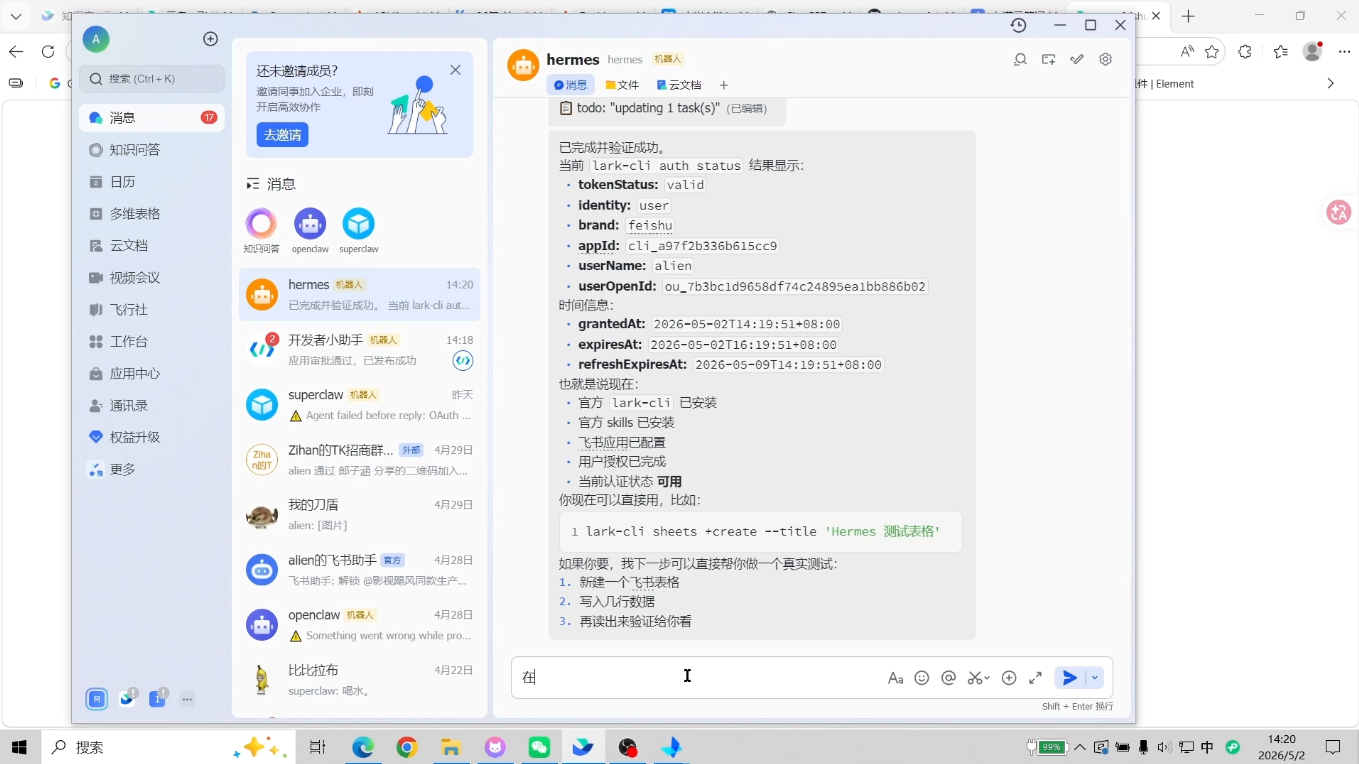Click the hermes bot avatar in chat header
This screenshot has width=1359, height=764.
(523, 65)
